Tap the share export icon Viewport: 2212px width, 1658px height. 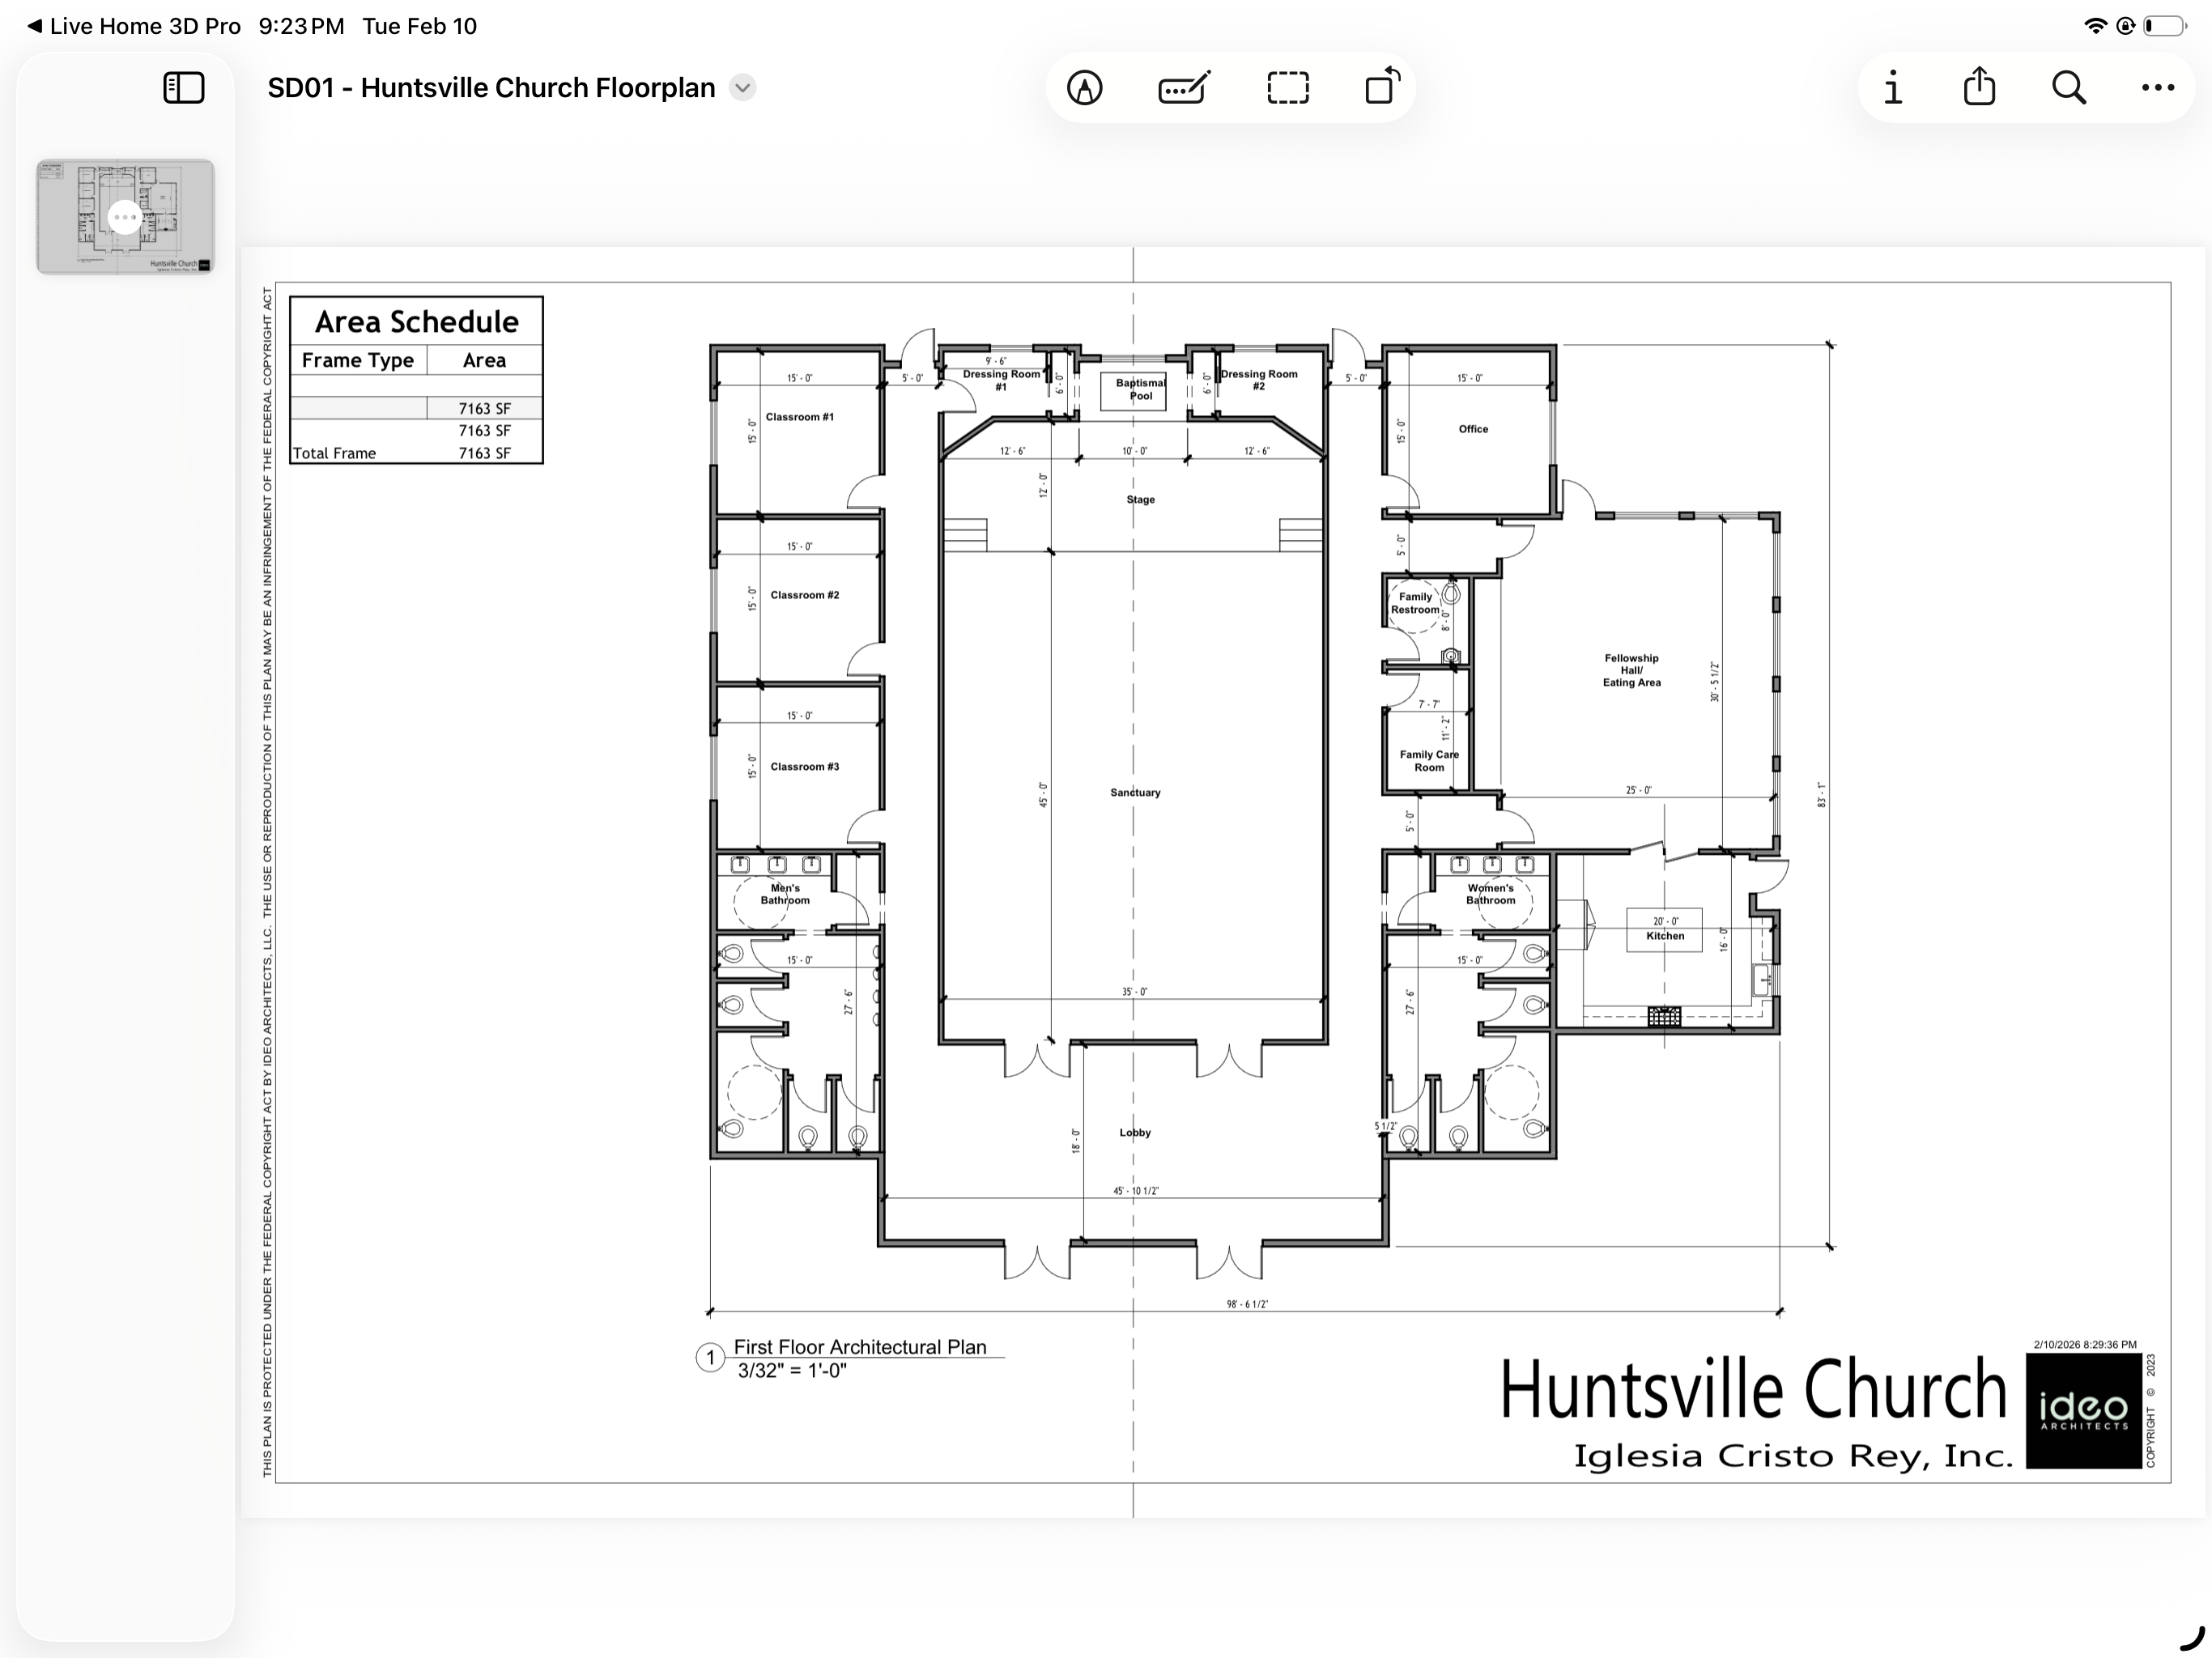point(1979,88)
